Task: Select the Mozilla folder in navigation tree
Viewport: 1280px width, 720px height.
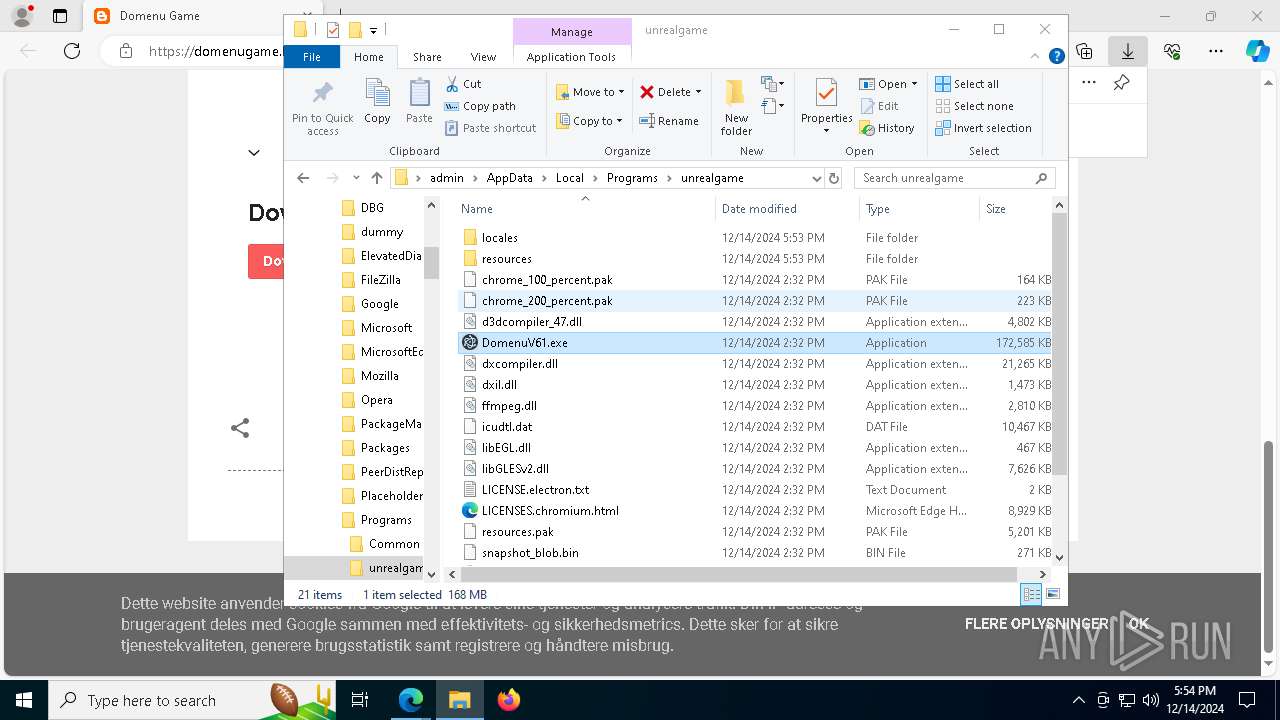Action: (x=379, y=376)
